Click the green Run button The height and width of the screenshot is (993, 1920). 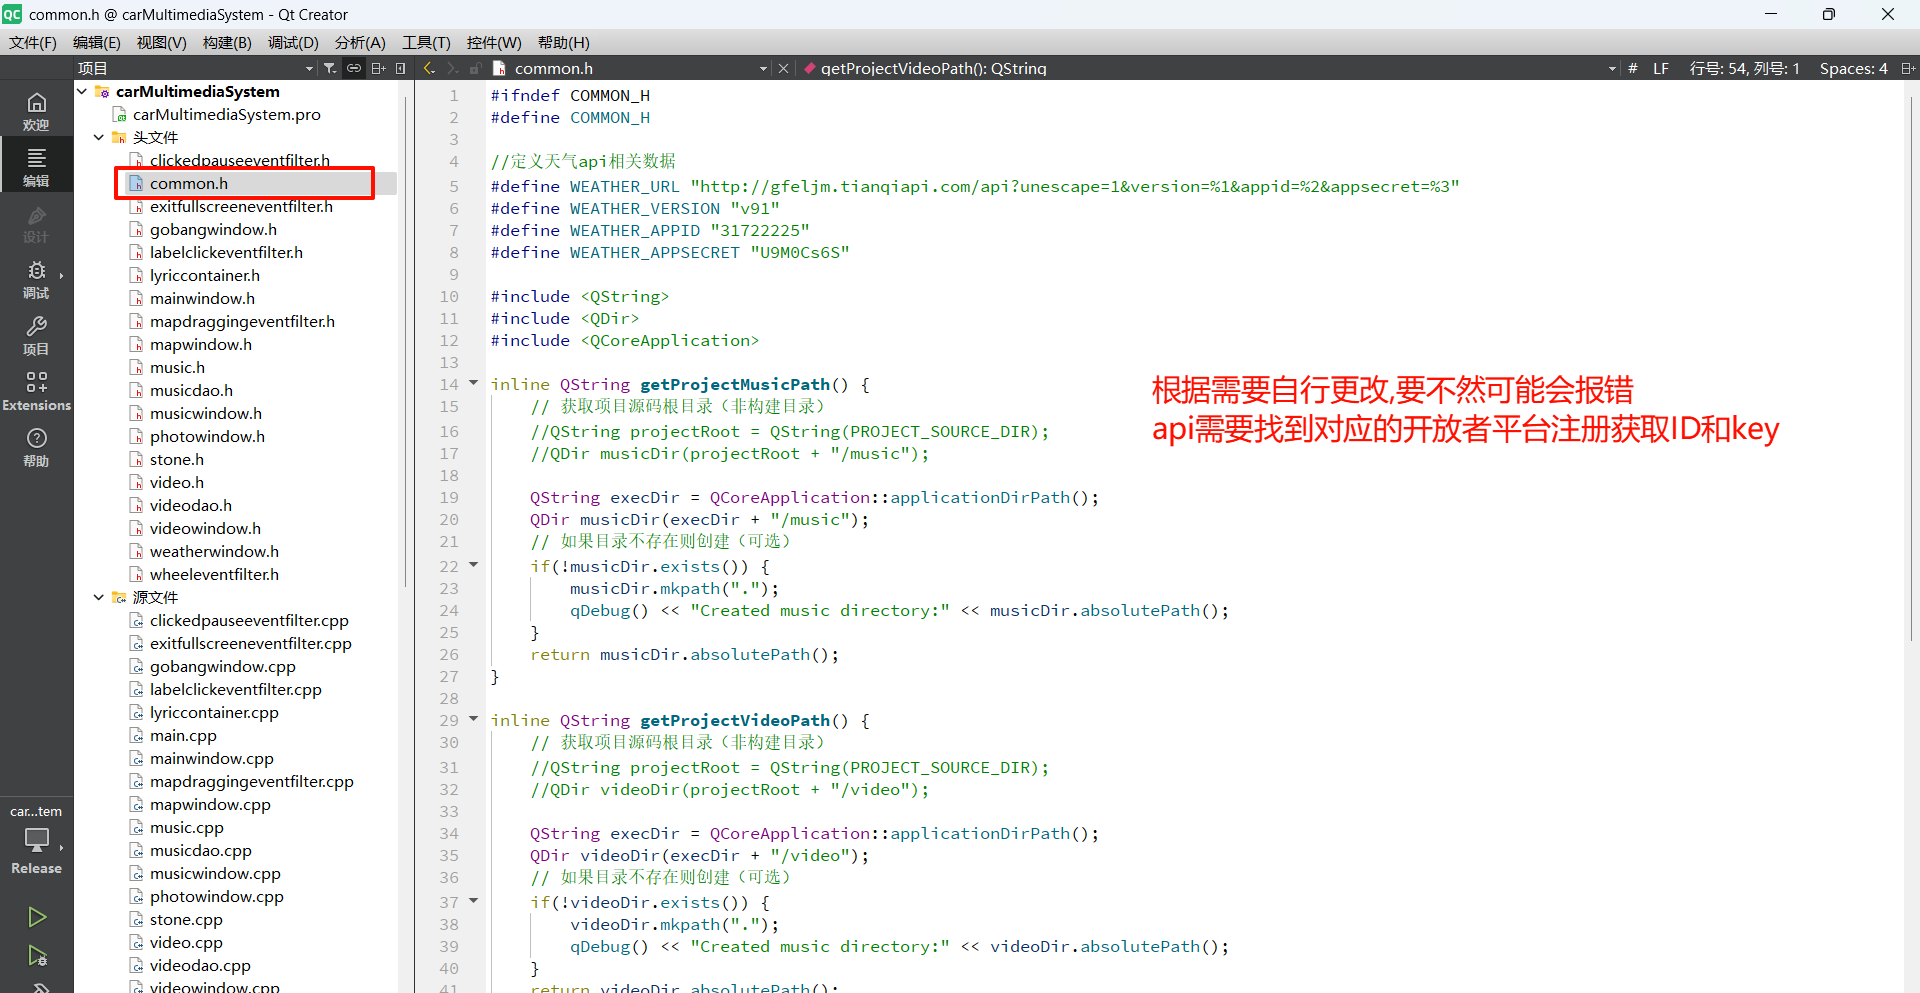[36, 916]
